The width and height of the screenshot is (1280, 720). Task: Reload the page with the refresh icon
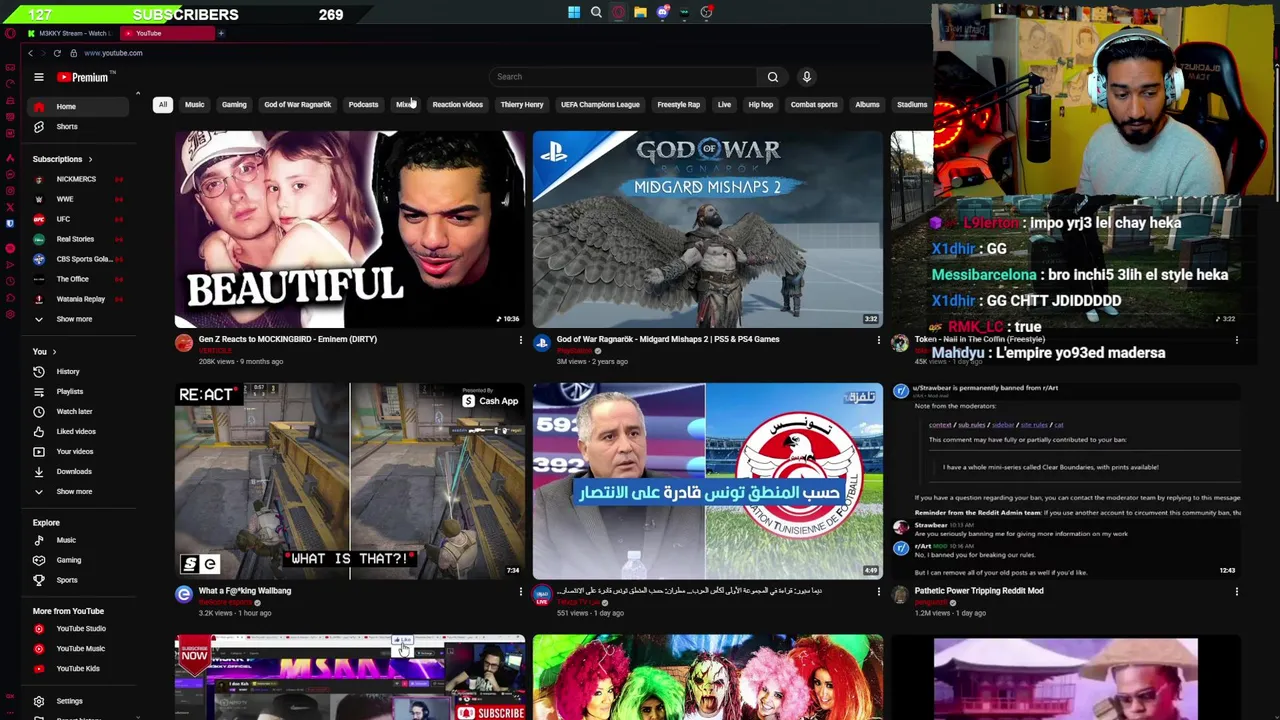click(x=57, y=53)
